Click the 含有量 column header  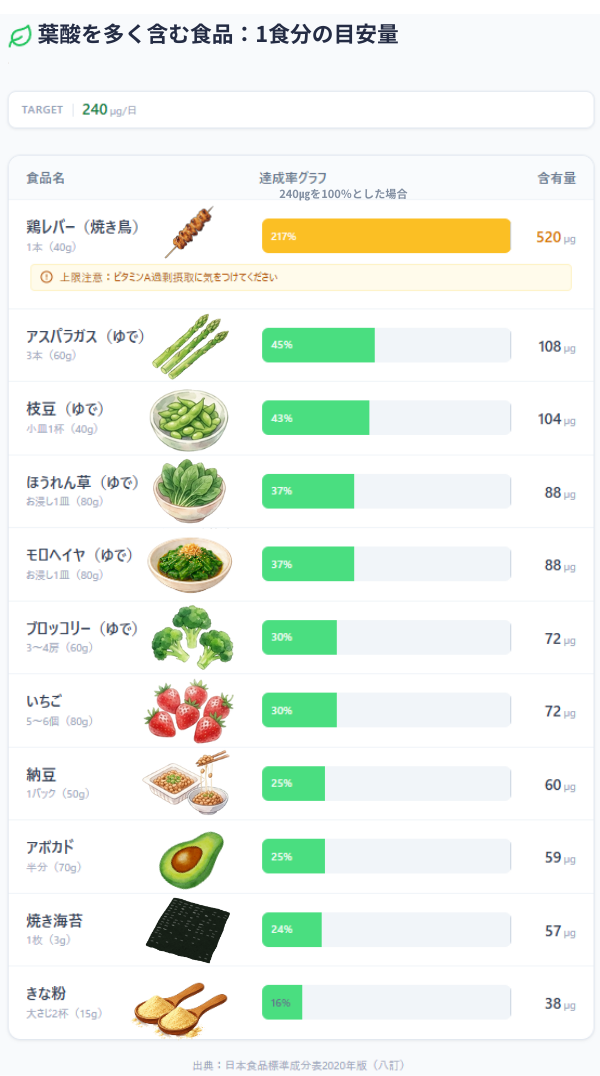point(556,178)
